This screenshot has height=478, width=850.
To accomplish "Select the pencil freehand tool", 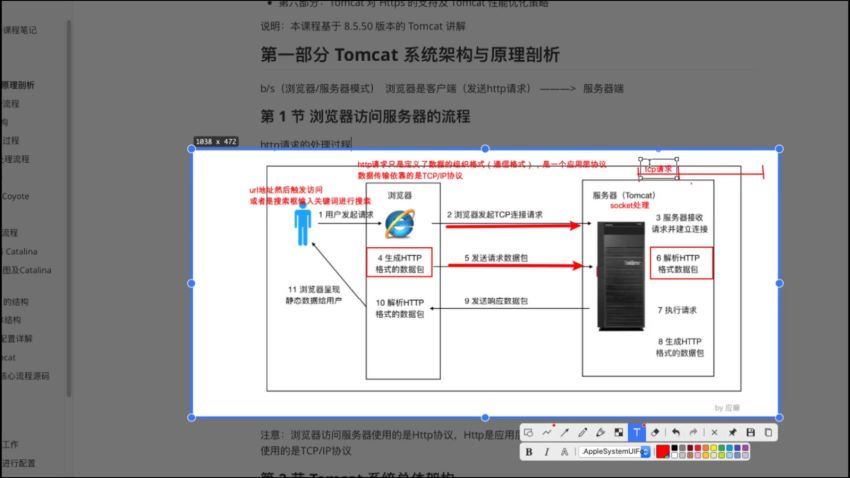I will (583, 432).
